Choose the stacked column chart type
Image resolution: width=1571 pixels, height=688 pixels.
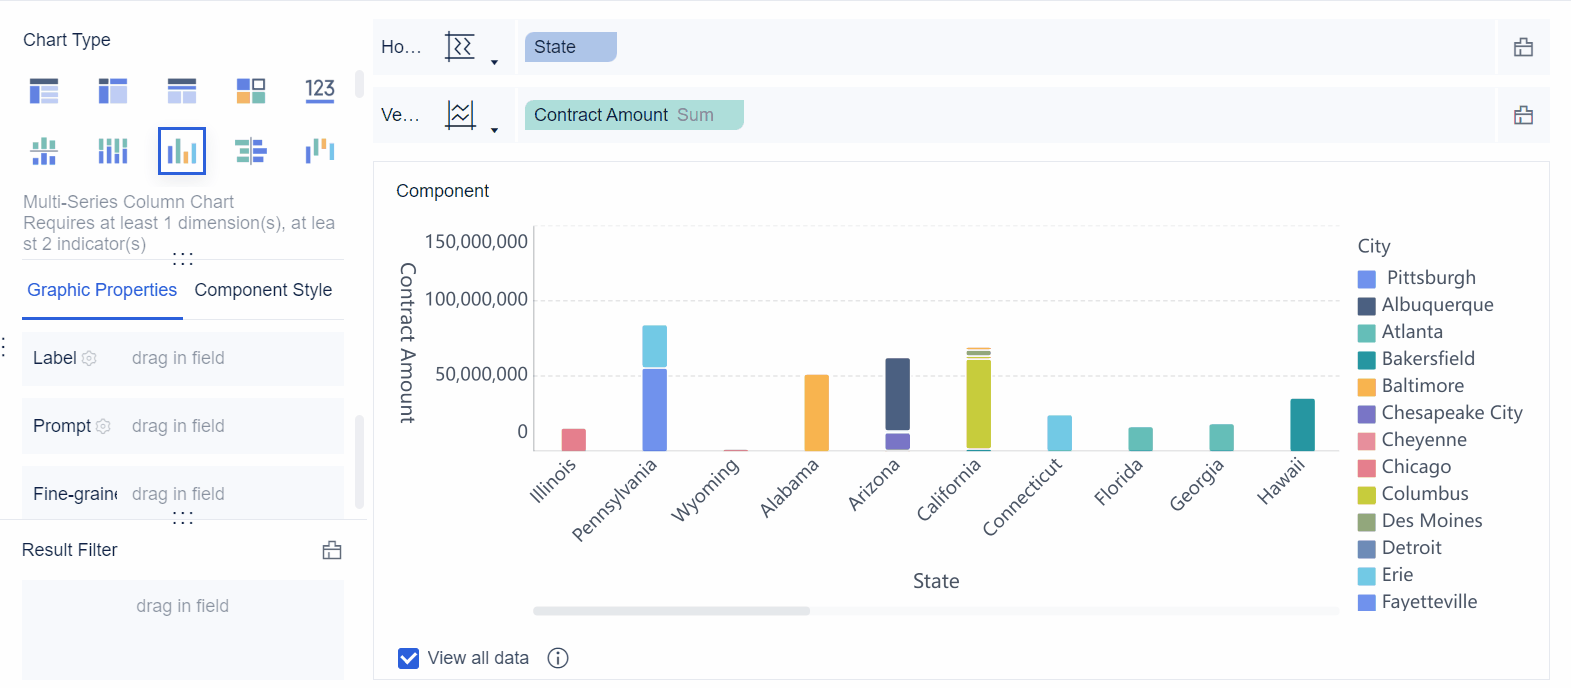tap(113, 151)
